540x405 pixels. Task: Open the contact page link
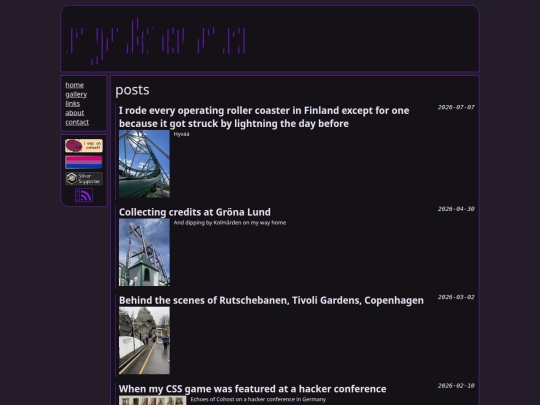coord(77,122)
